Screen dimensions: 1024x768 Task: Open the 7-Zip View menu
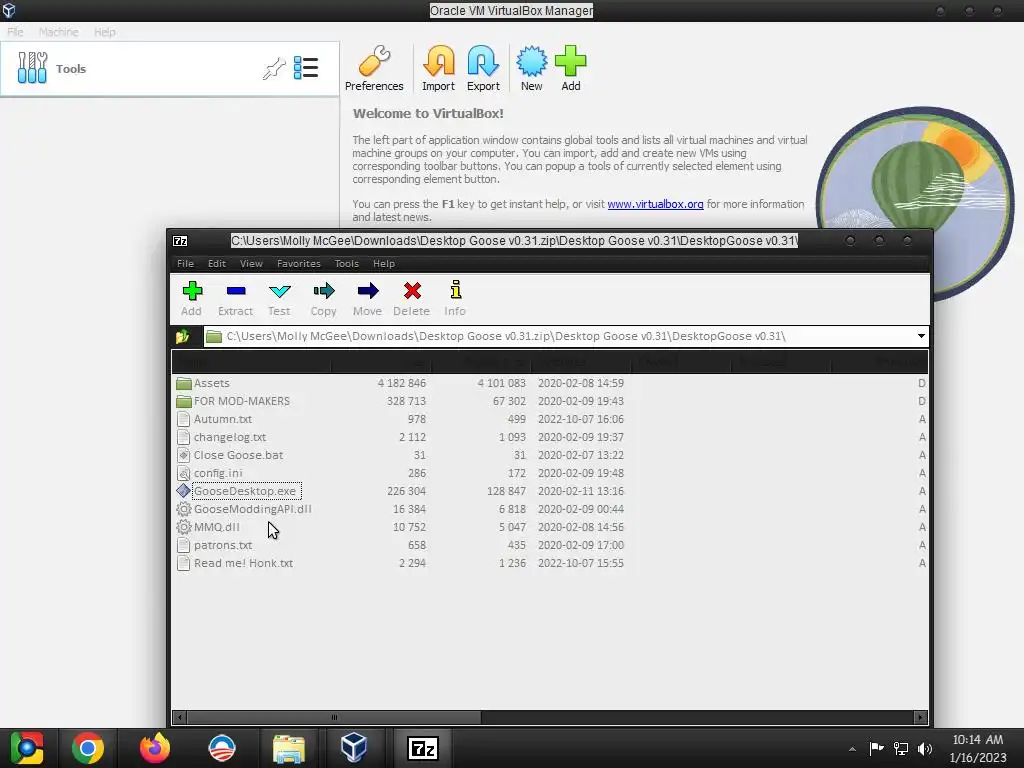click(x=251, y=264)
